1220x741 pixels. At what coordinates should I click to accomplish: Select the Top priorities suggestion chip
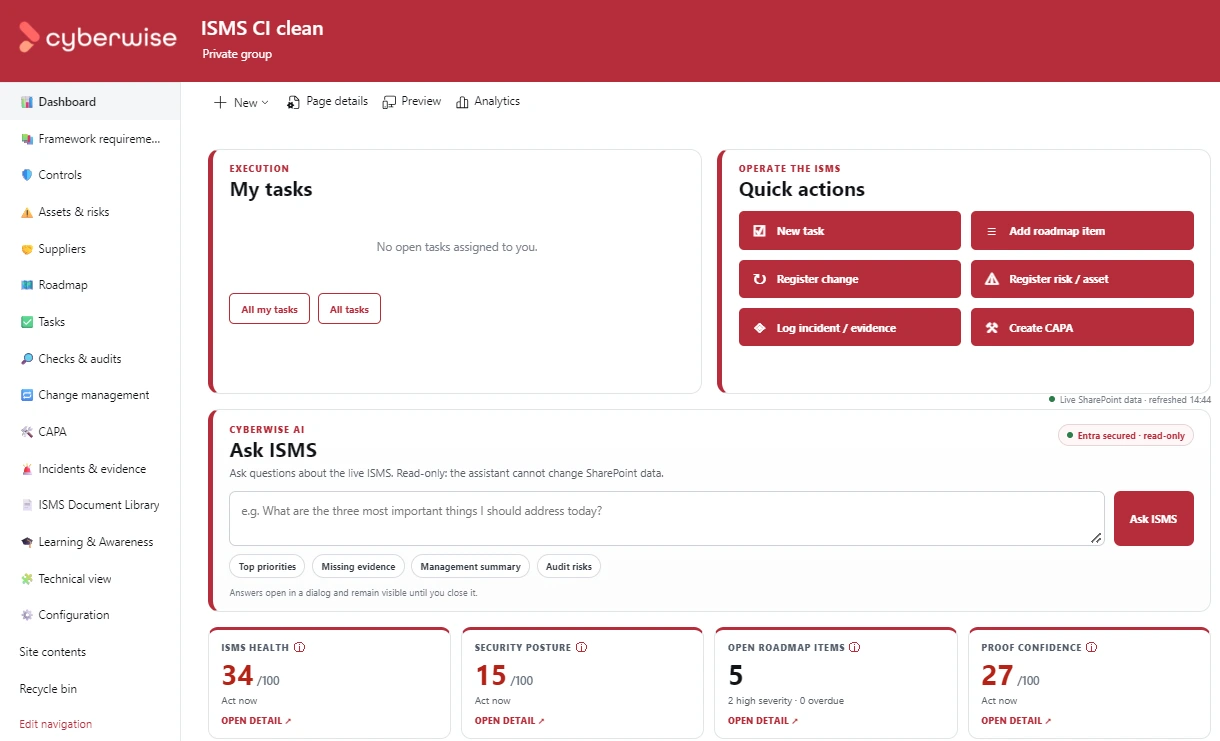[x=268, y=567]
